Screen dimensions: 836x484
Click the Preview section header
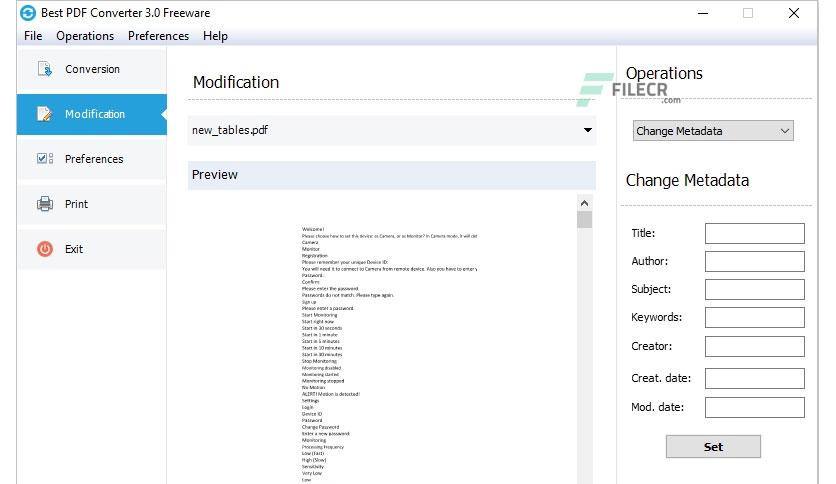pyautogui.click(x=391, y=175)
